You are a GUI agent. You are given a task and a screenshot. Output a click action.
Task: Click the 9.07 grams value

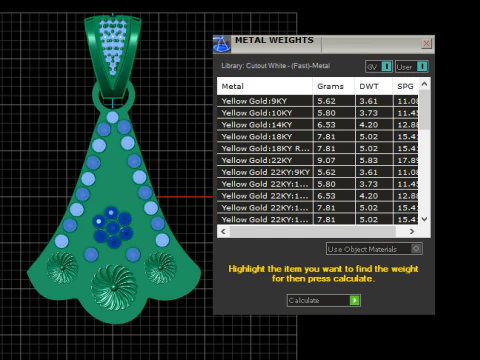[326, 160]
